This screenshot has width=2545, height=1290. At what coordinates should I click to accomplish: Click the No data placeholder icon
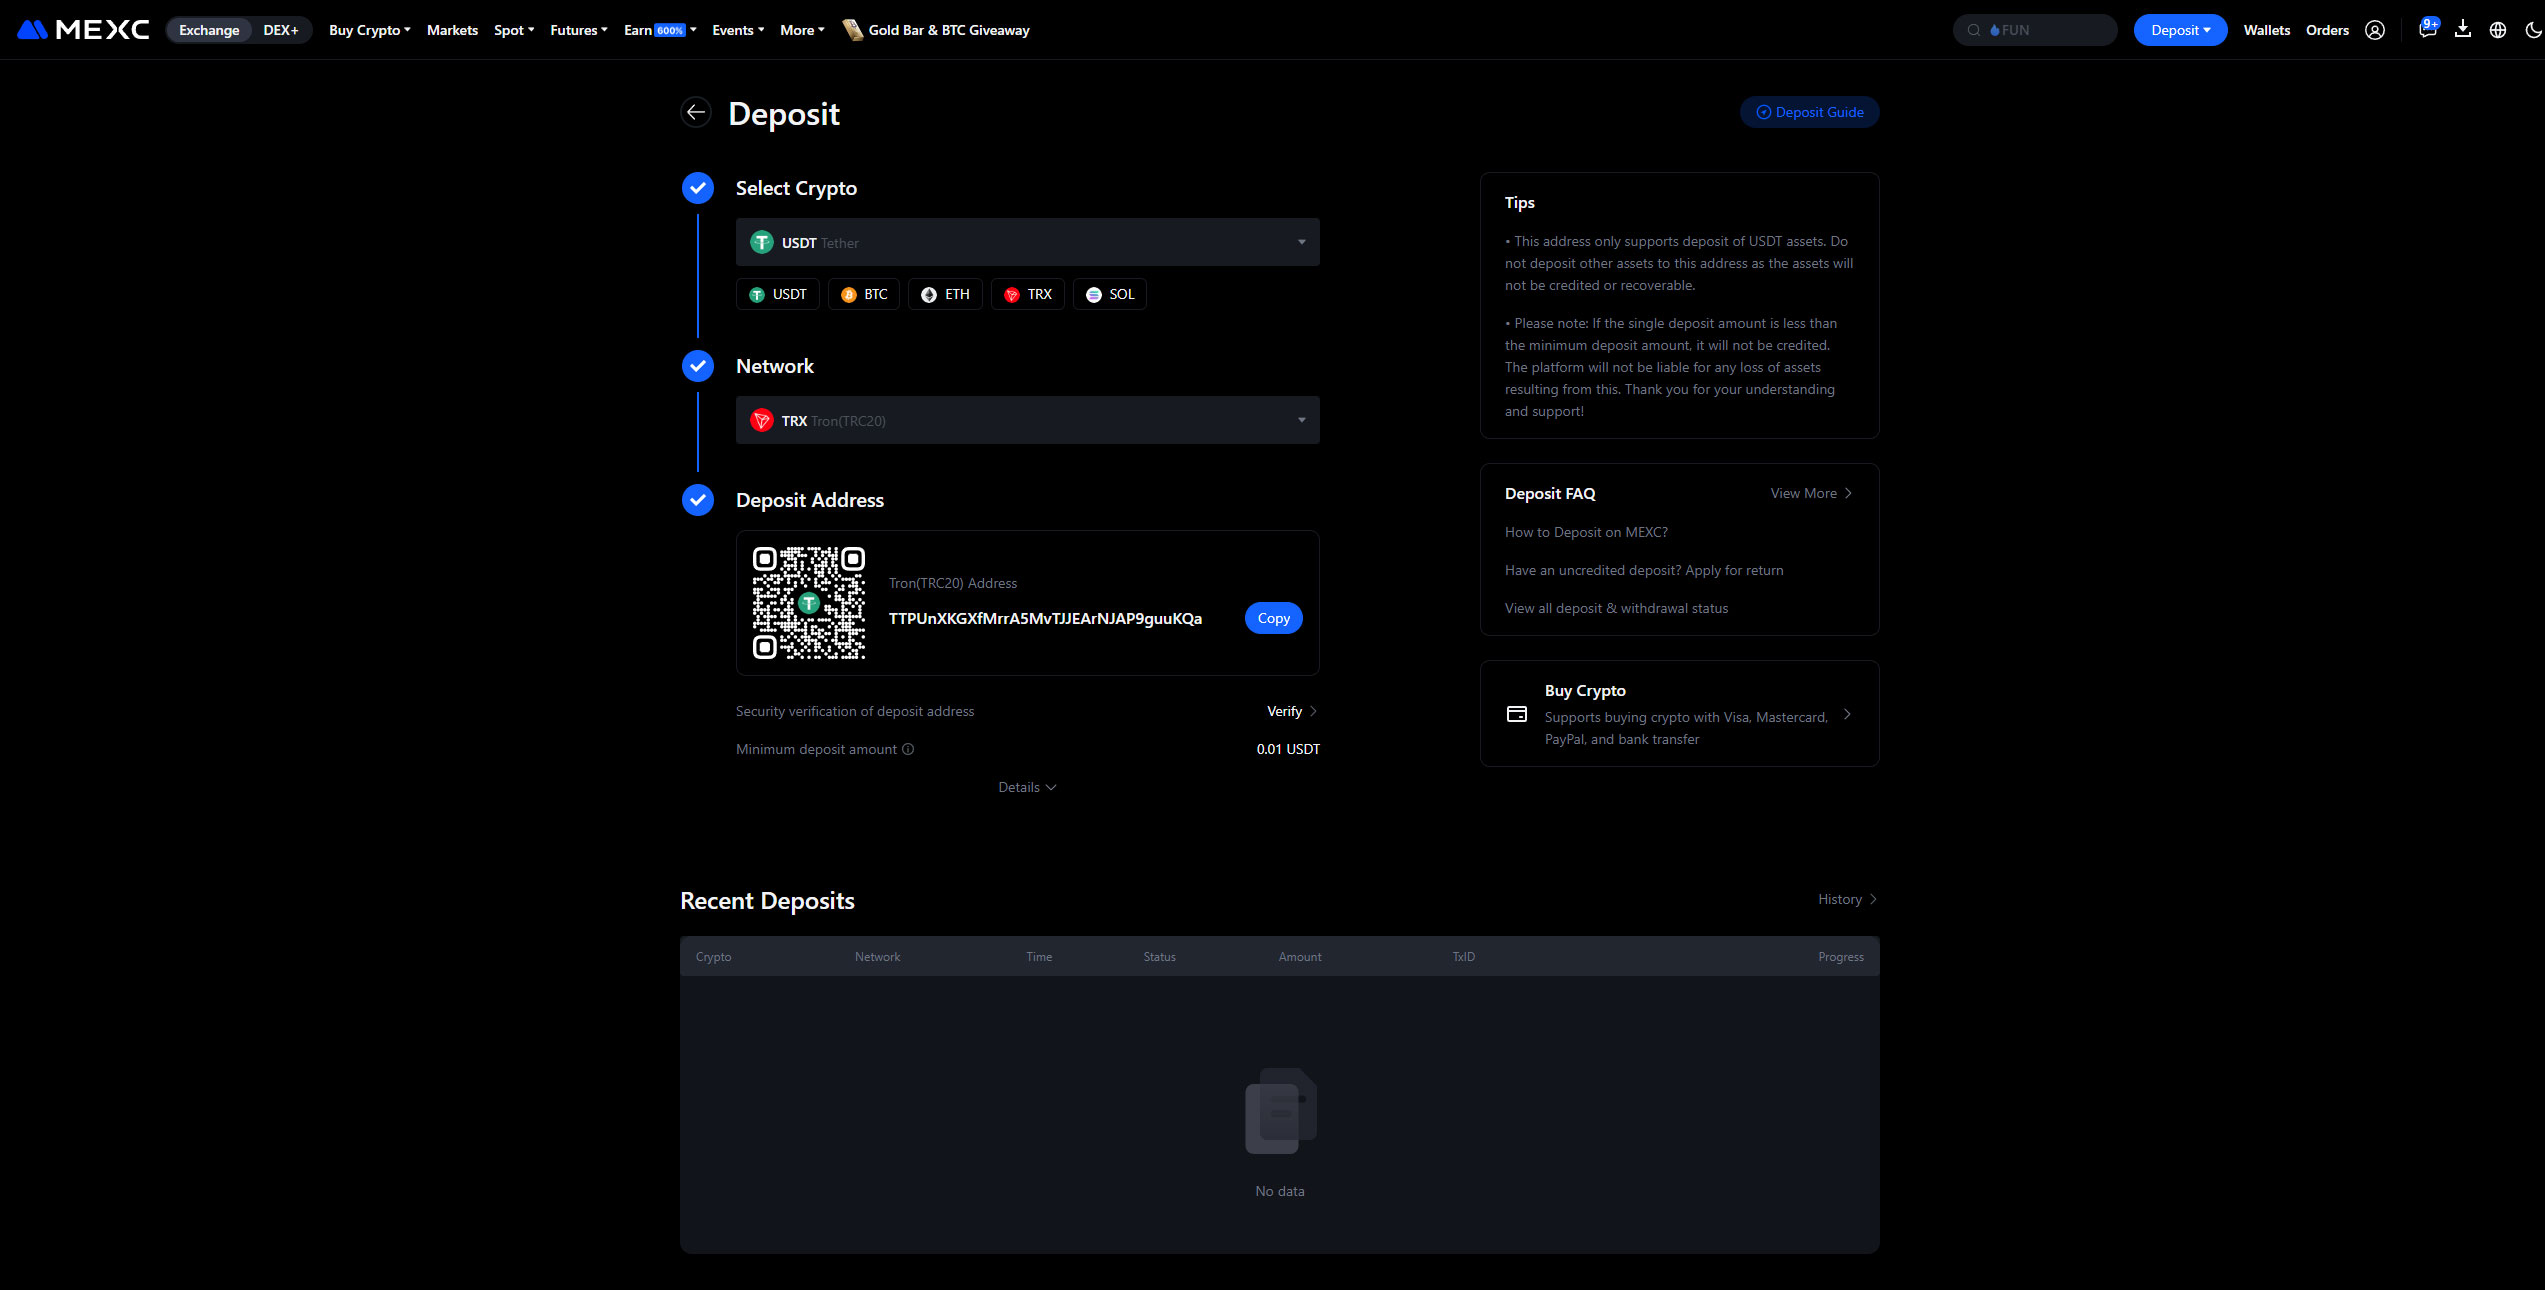tap(1280, 1111)
